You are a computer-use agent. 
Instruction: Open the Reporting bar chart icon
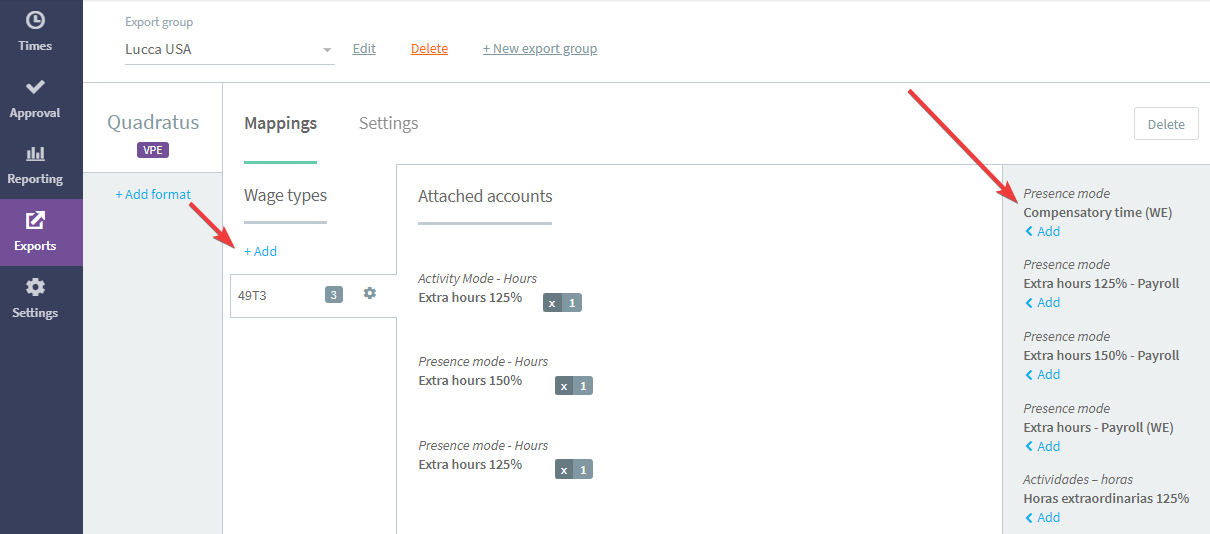point(35,153)
